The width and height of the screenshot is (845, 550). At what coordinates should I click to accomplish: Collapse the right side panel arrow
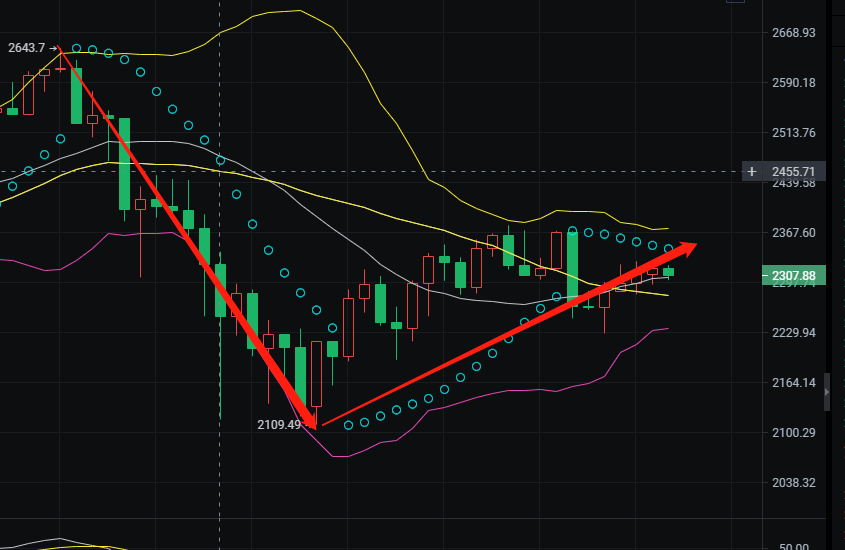click(x=827, y=392)
